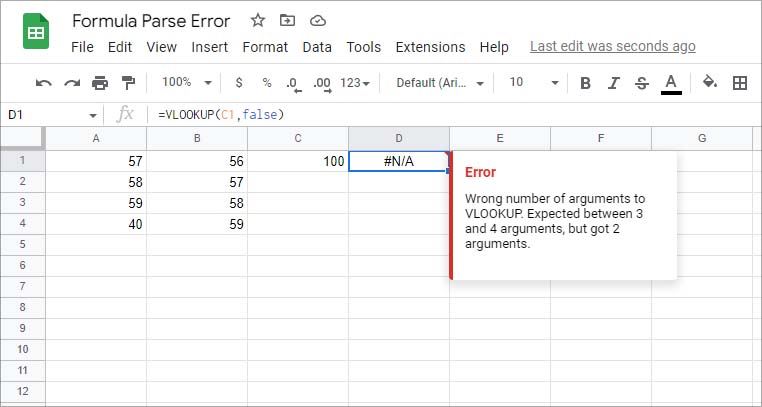Open the fill color bucket
762x407 pixels.
click(710, 82)
